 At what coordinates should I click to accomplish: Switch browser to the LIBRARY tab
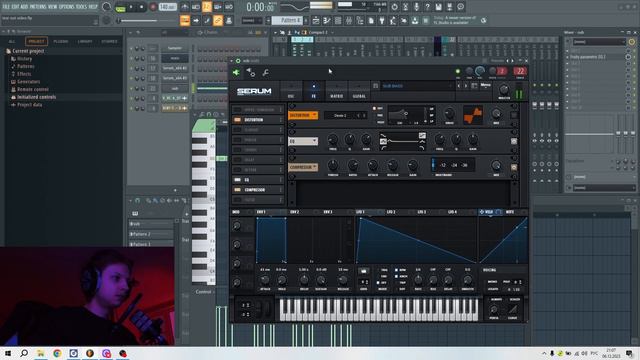pyautogui.click(x=85, y=41)
